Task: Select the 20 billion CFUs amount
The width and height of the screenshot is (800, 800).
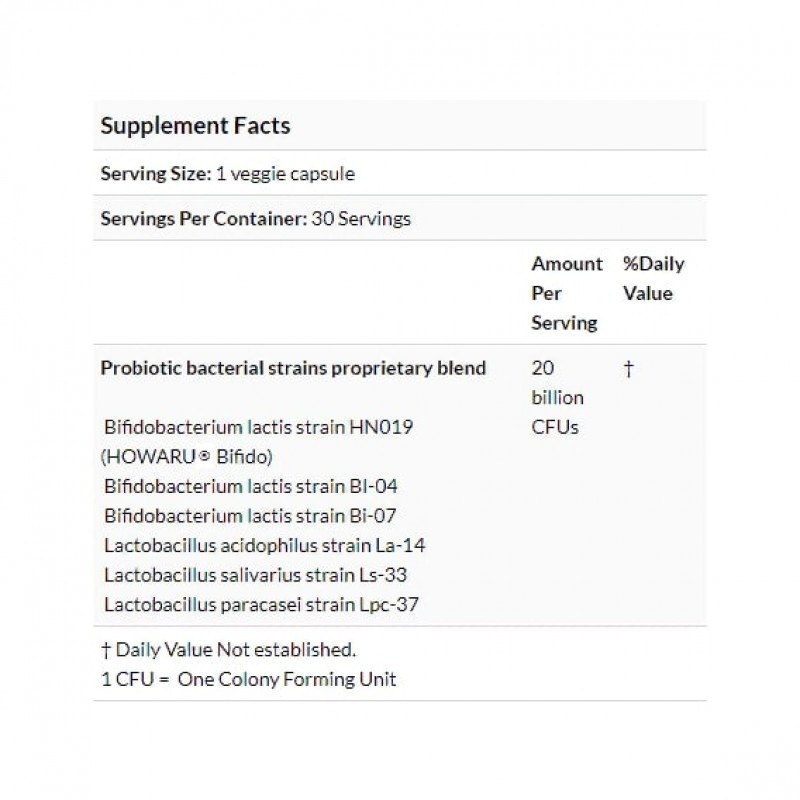Action: [x=557, y=397]
